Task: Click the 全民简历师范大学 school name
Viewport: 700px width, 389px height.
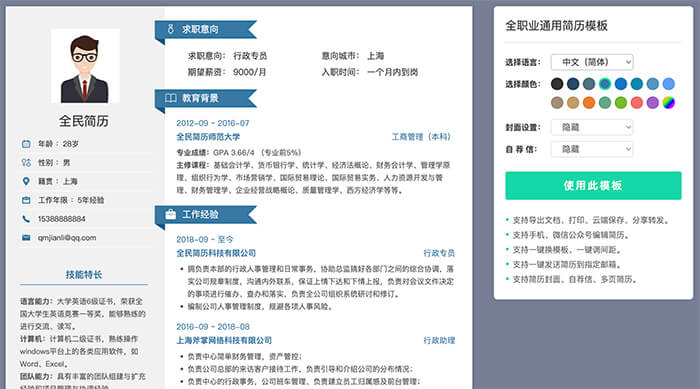Action: [x=208, y=137]
